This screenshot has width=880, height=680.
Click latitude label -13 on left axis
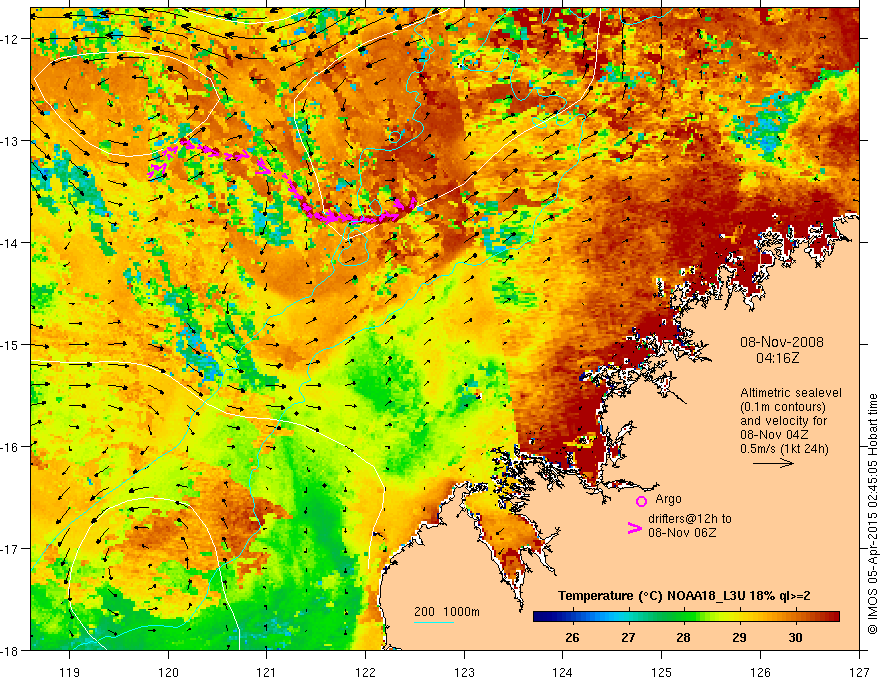coord(11,141)
